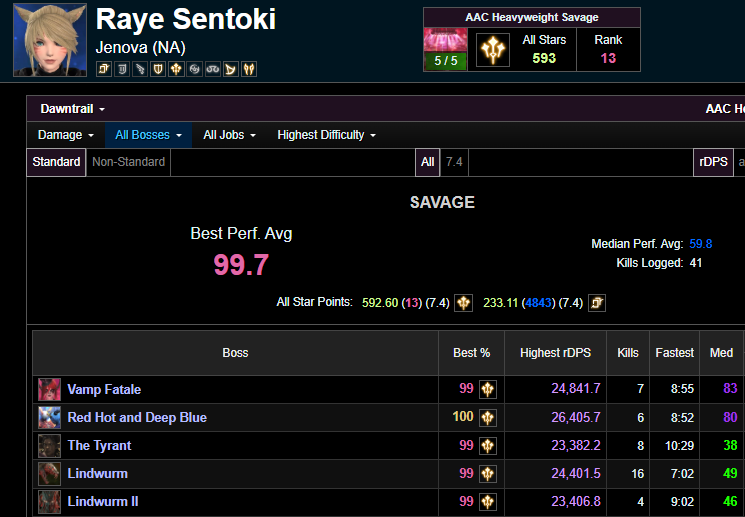Click Raye Sentoki's character portrait
Viewport: 745px width, 517px height.
50,40
